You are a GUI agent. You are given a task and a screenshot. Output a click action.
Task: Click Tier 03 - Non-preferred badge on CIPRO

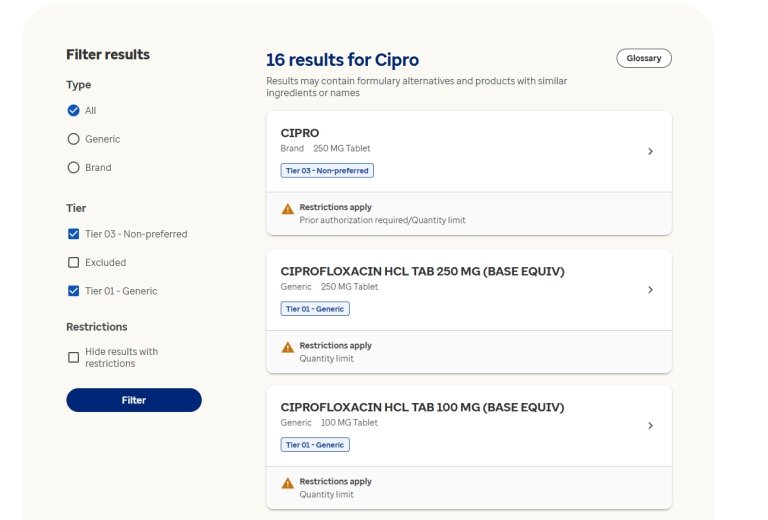click(x=327, y=171)
